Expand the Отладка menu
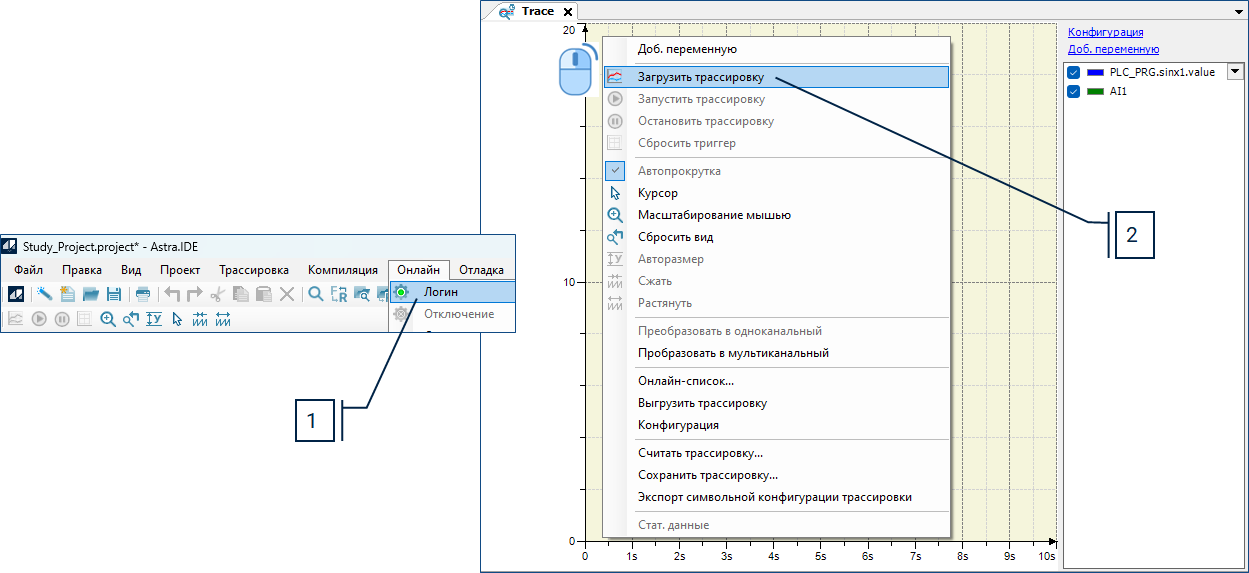The width and height of the screenshot is (1249, 573). point(481,270)
